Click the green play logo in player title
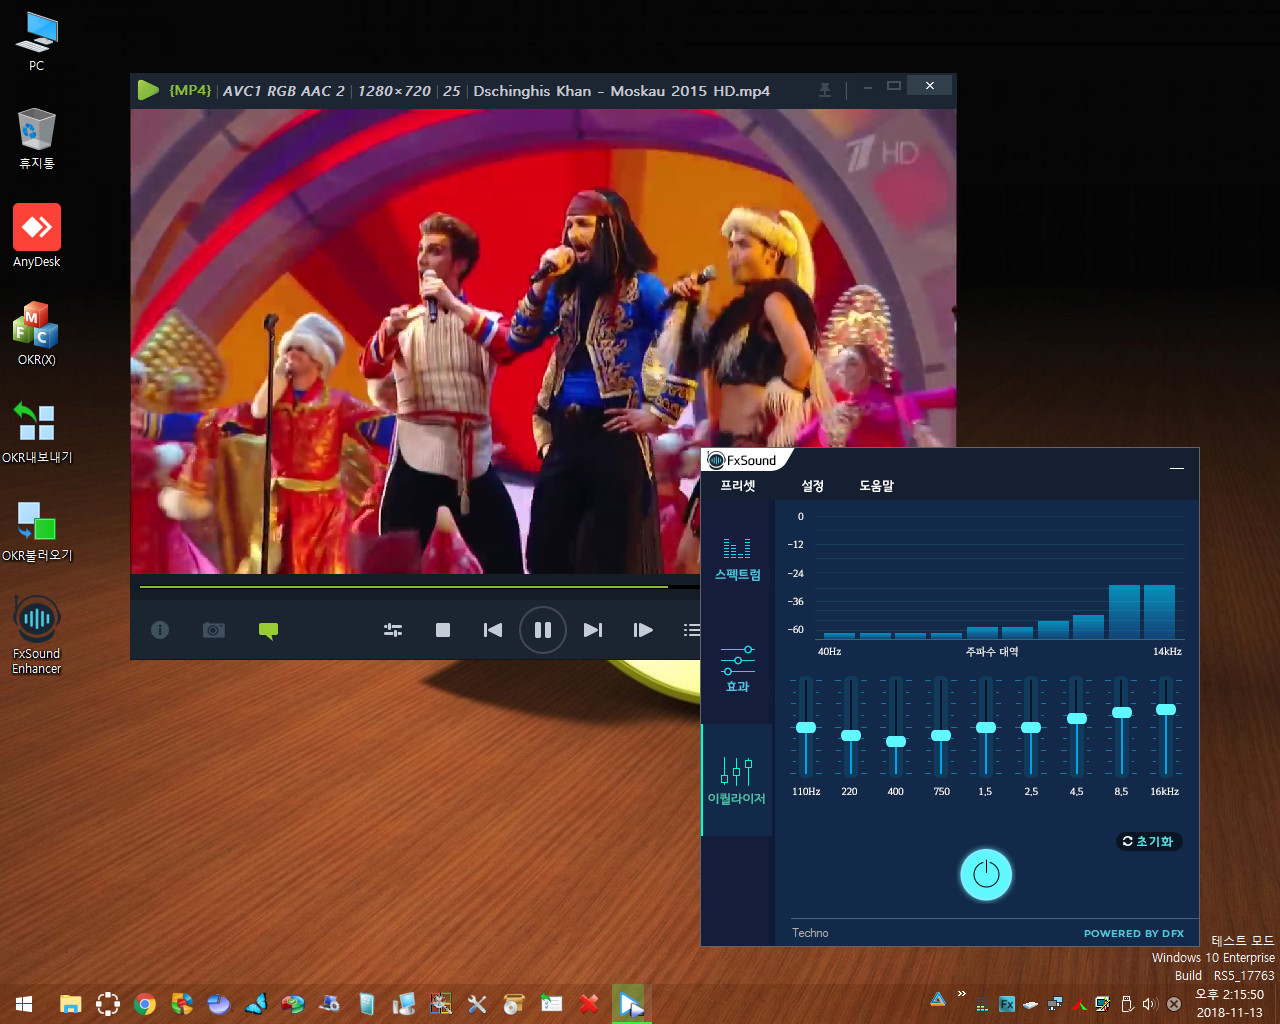 tap(148, 90)
